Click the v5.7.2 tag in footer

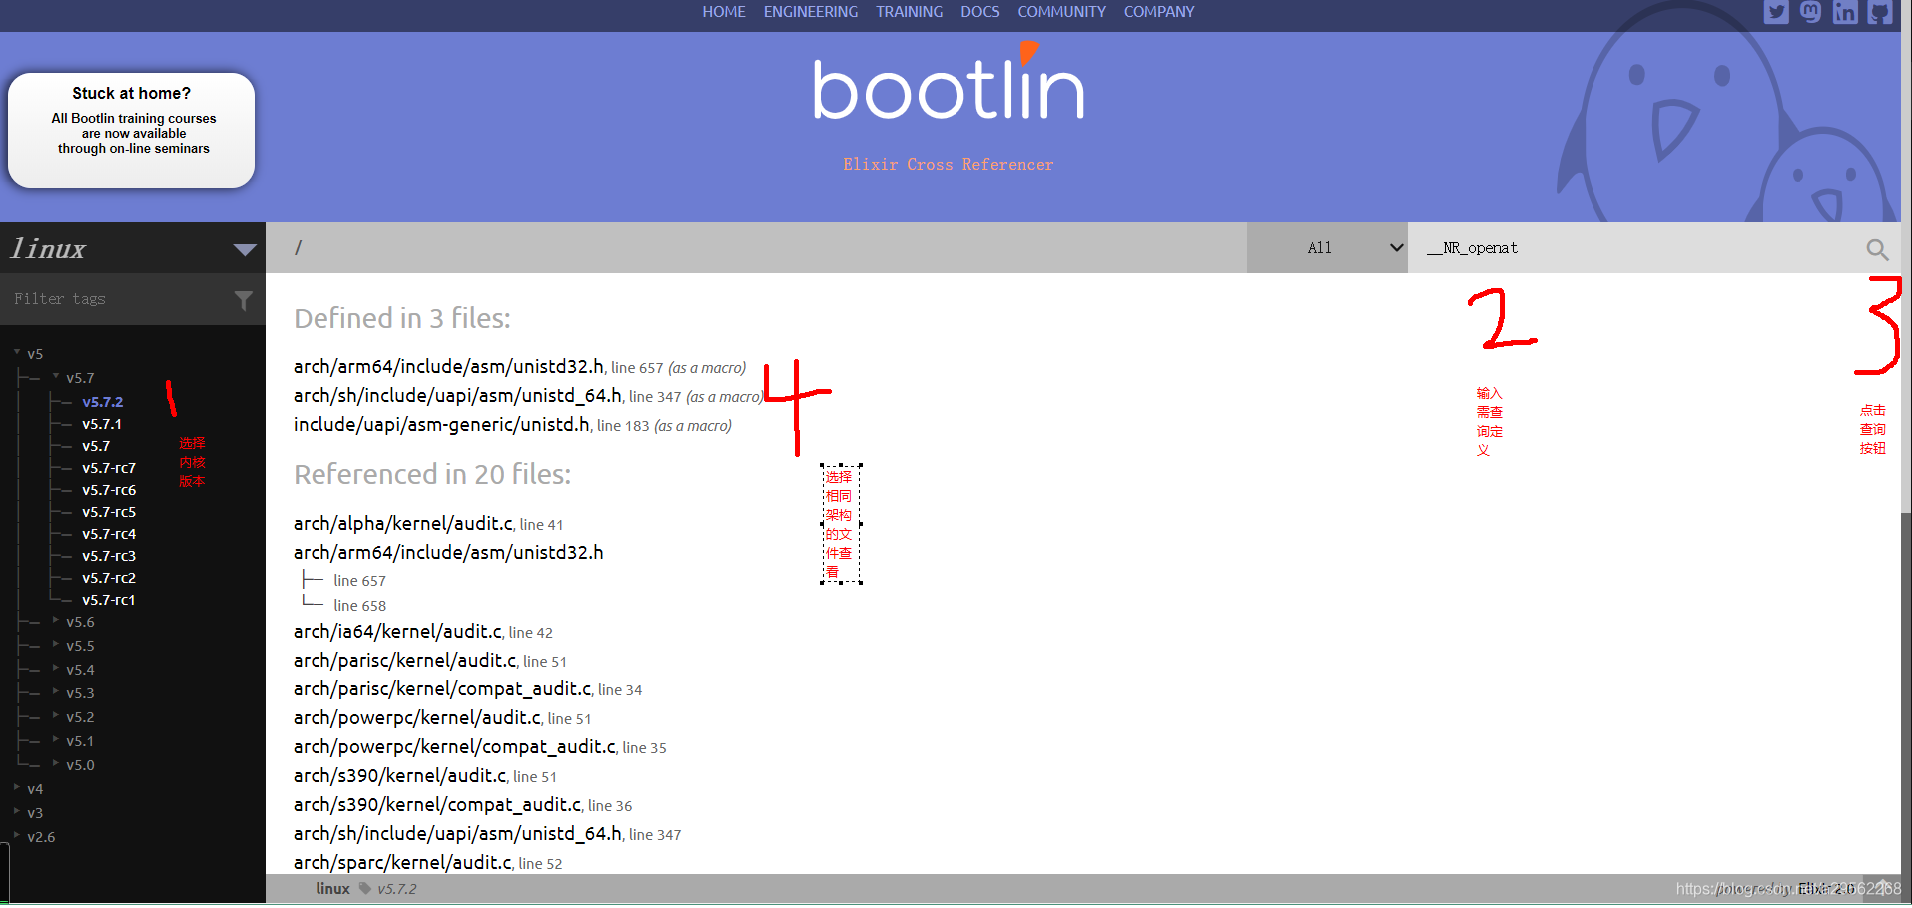(397, 889)
